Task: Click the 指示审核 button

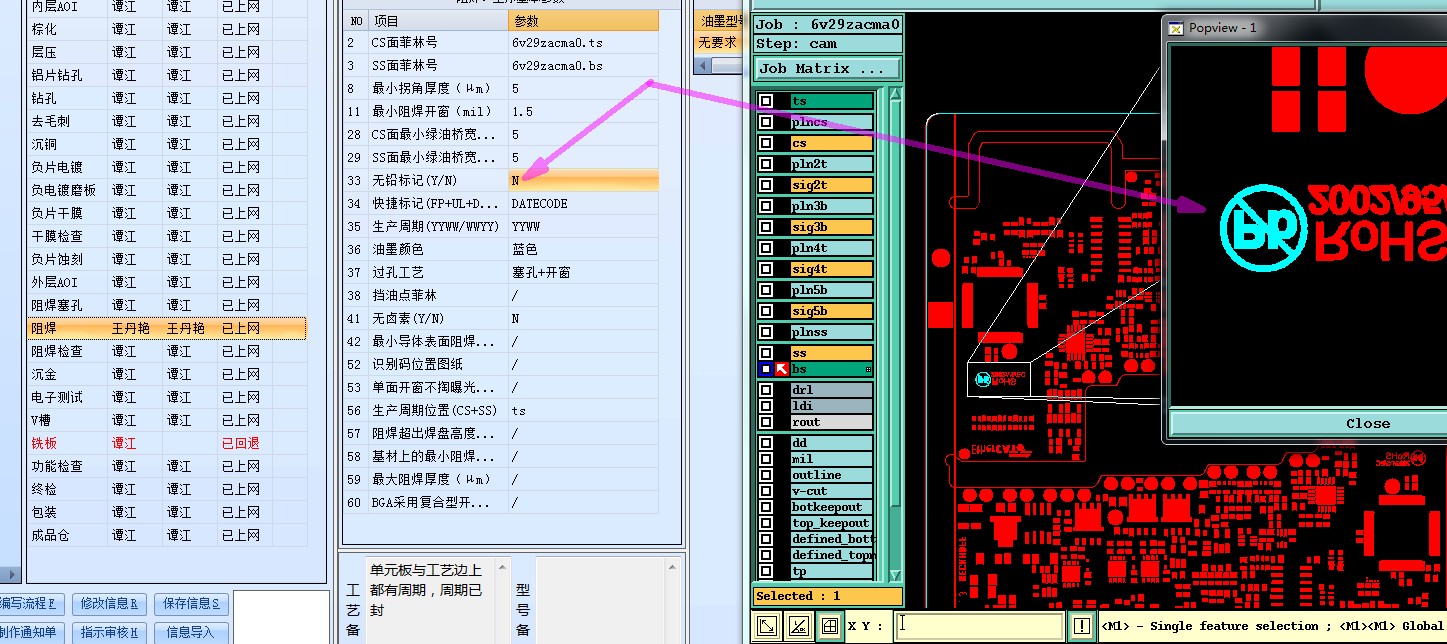Action: point(110,632)
